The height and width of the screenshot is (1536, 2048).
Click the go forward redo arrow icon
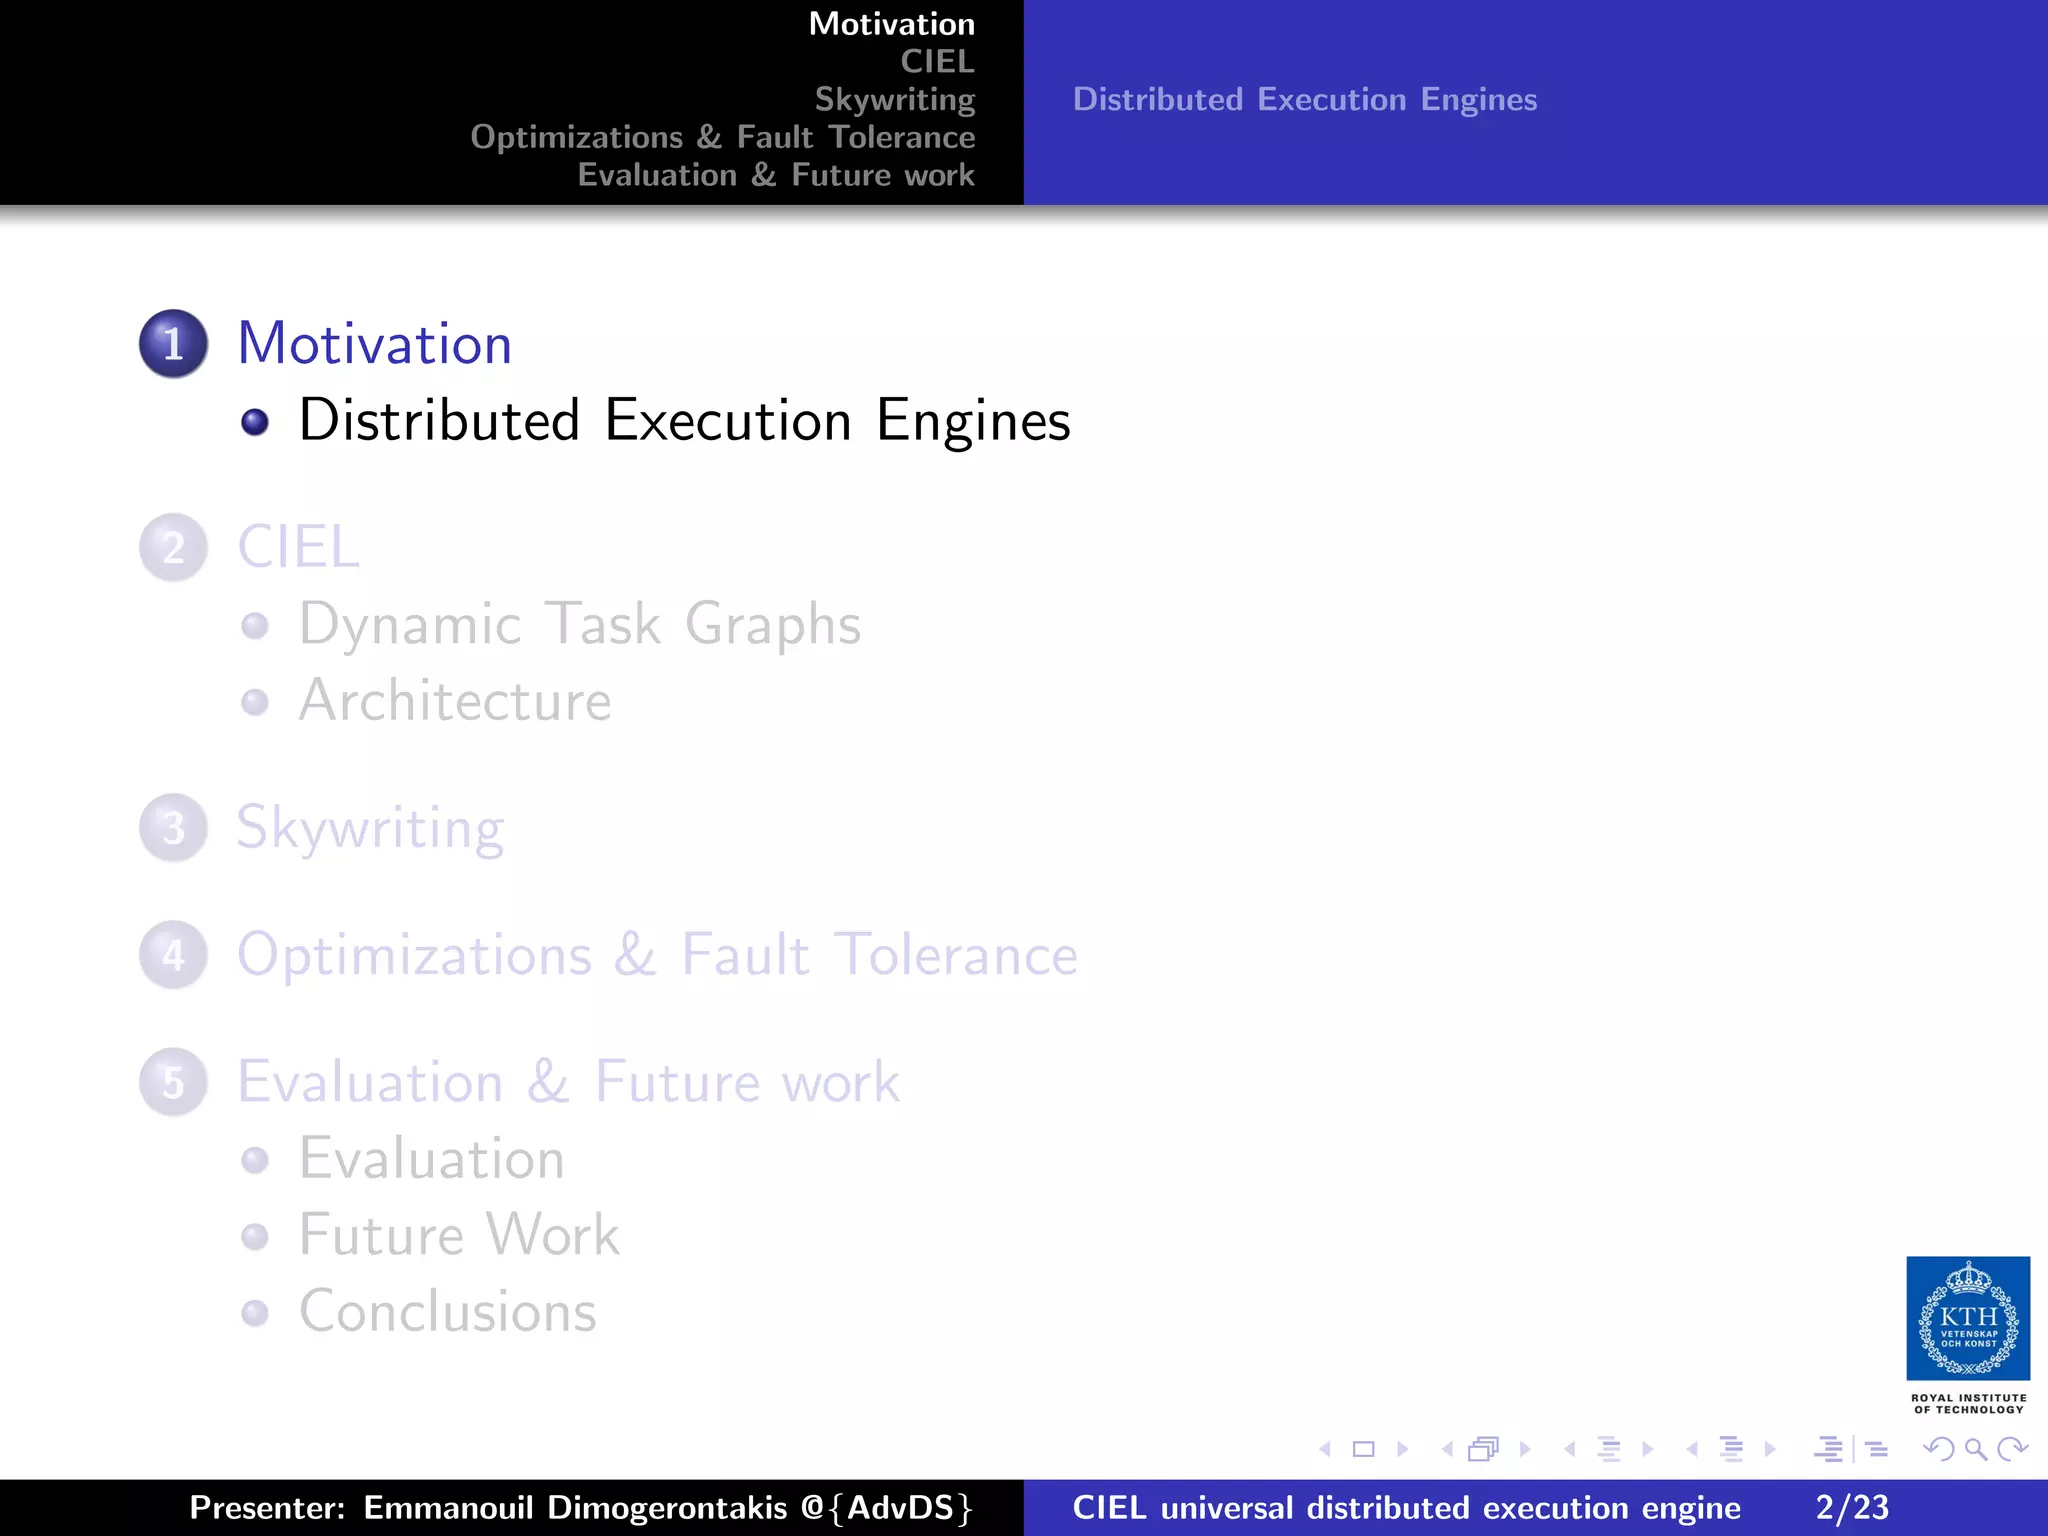pos(2012,1449)
